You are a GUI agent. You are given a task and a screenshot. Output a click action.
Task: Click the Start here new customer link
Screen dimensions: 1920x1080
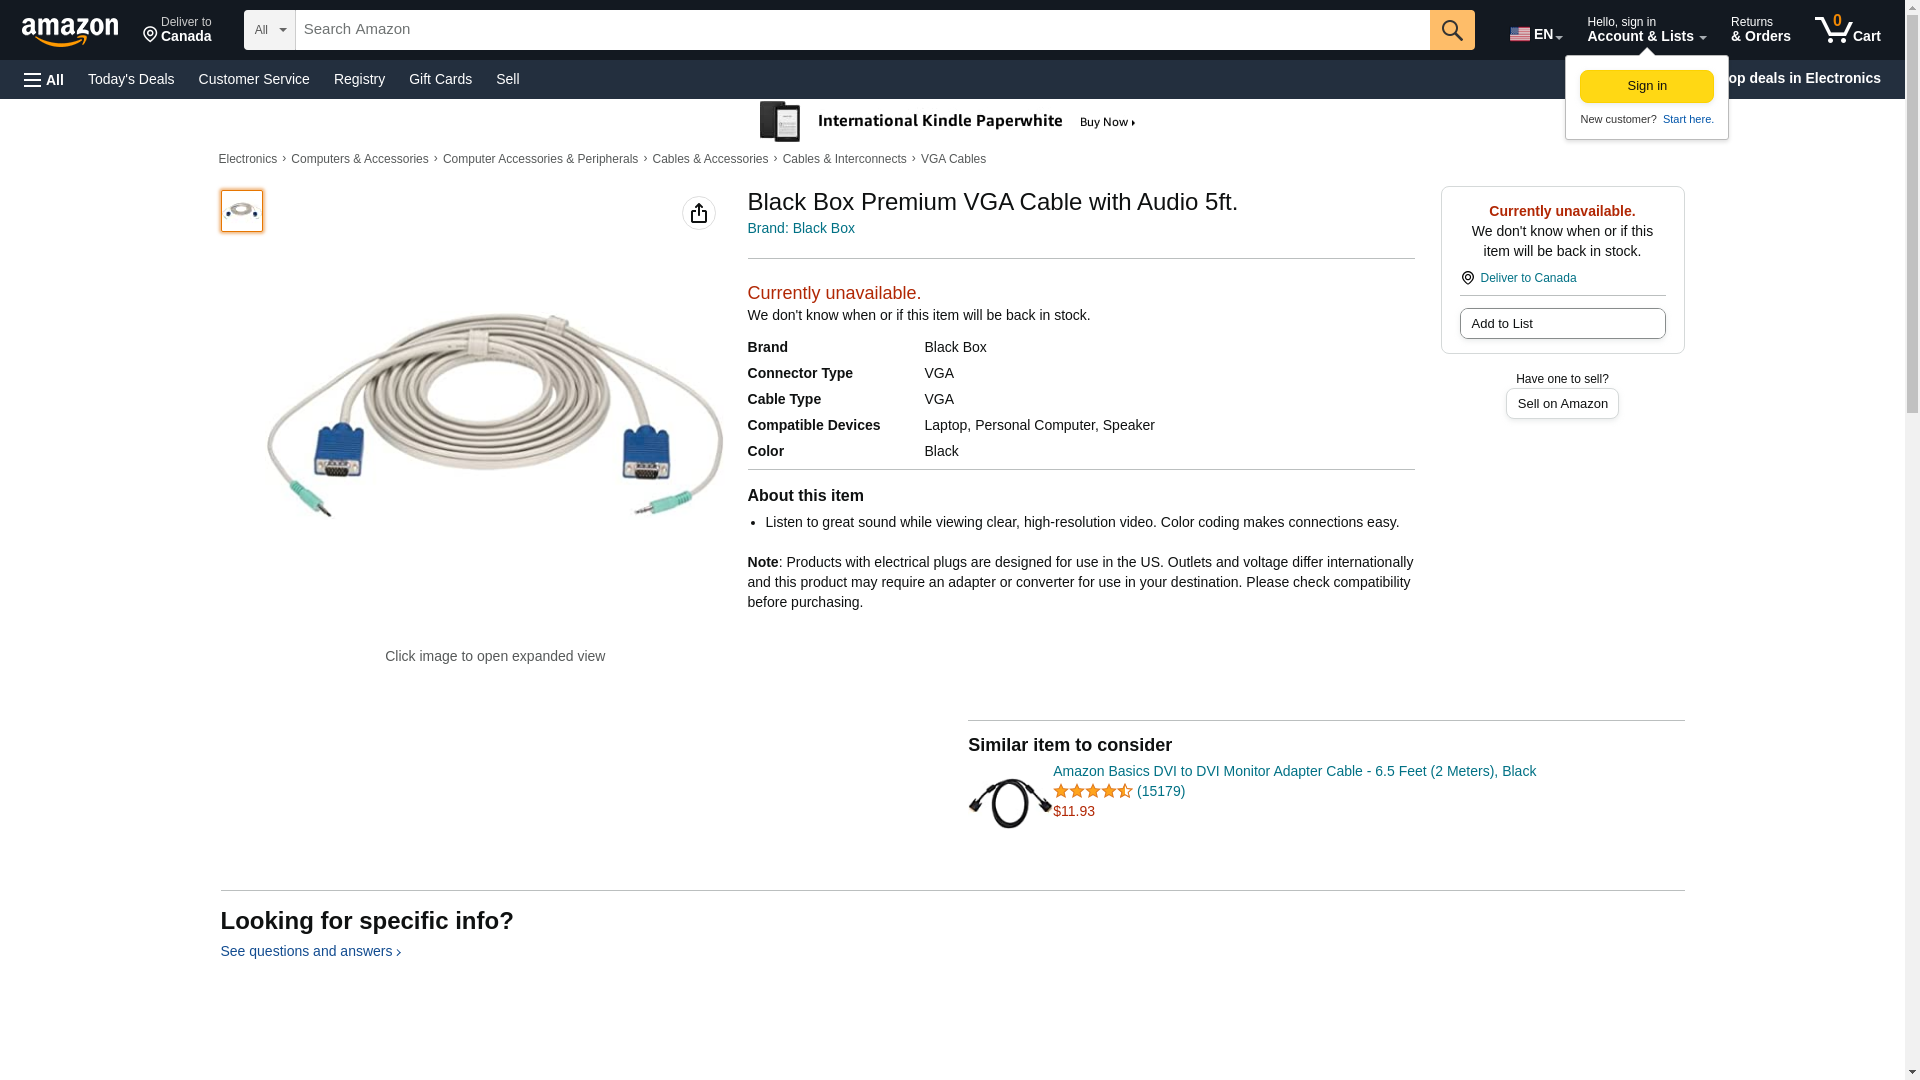1687,119
